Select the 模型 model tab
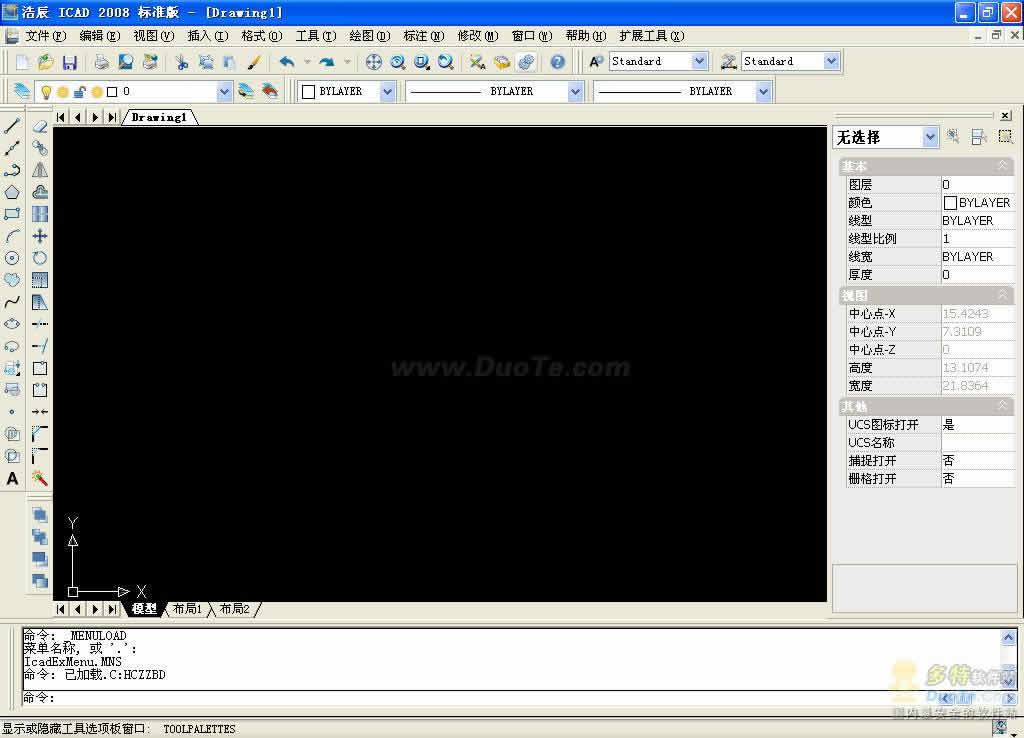Viewport: 1024px width, 738px height. (144, 609)
